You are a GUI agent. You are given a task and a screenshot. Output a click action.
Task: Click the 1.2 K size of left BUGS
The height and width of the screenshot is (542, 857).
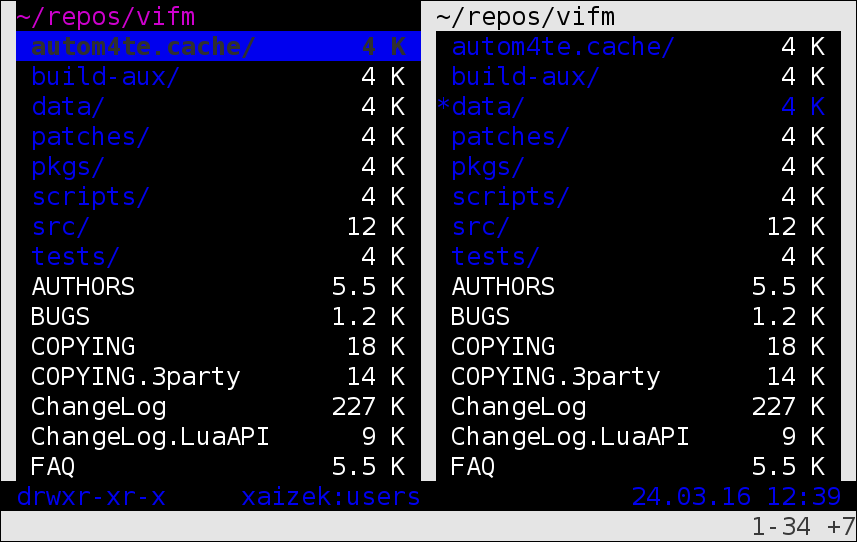point(368,317)
